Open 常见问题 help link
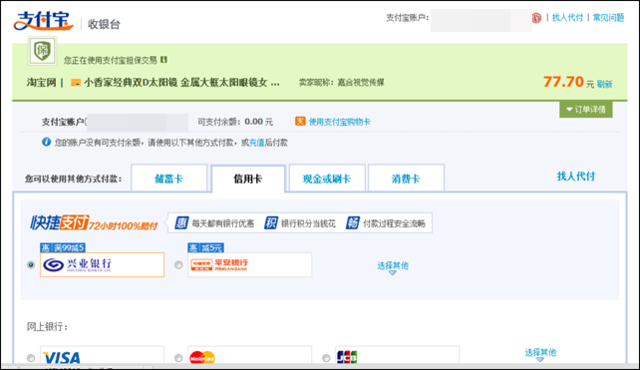The image size is (640, 370). [608, 18]
